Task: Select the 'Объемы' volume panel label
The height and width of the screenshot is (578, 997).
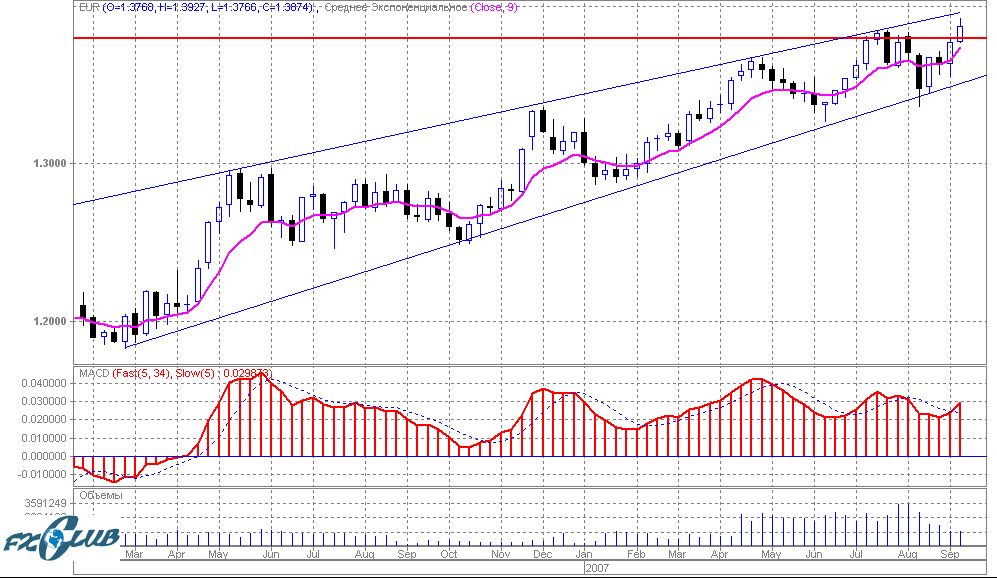Action: [x=101, y=495]
